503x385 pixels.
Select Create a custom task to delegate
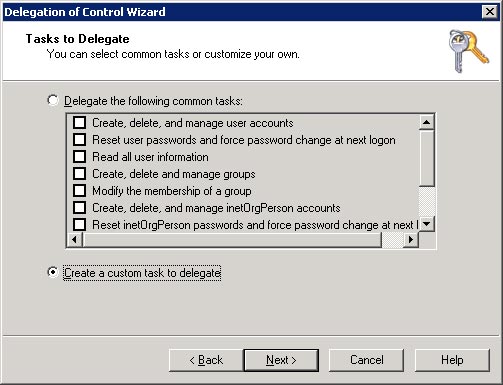click(x=53, y=272)
